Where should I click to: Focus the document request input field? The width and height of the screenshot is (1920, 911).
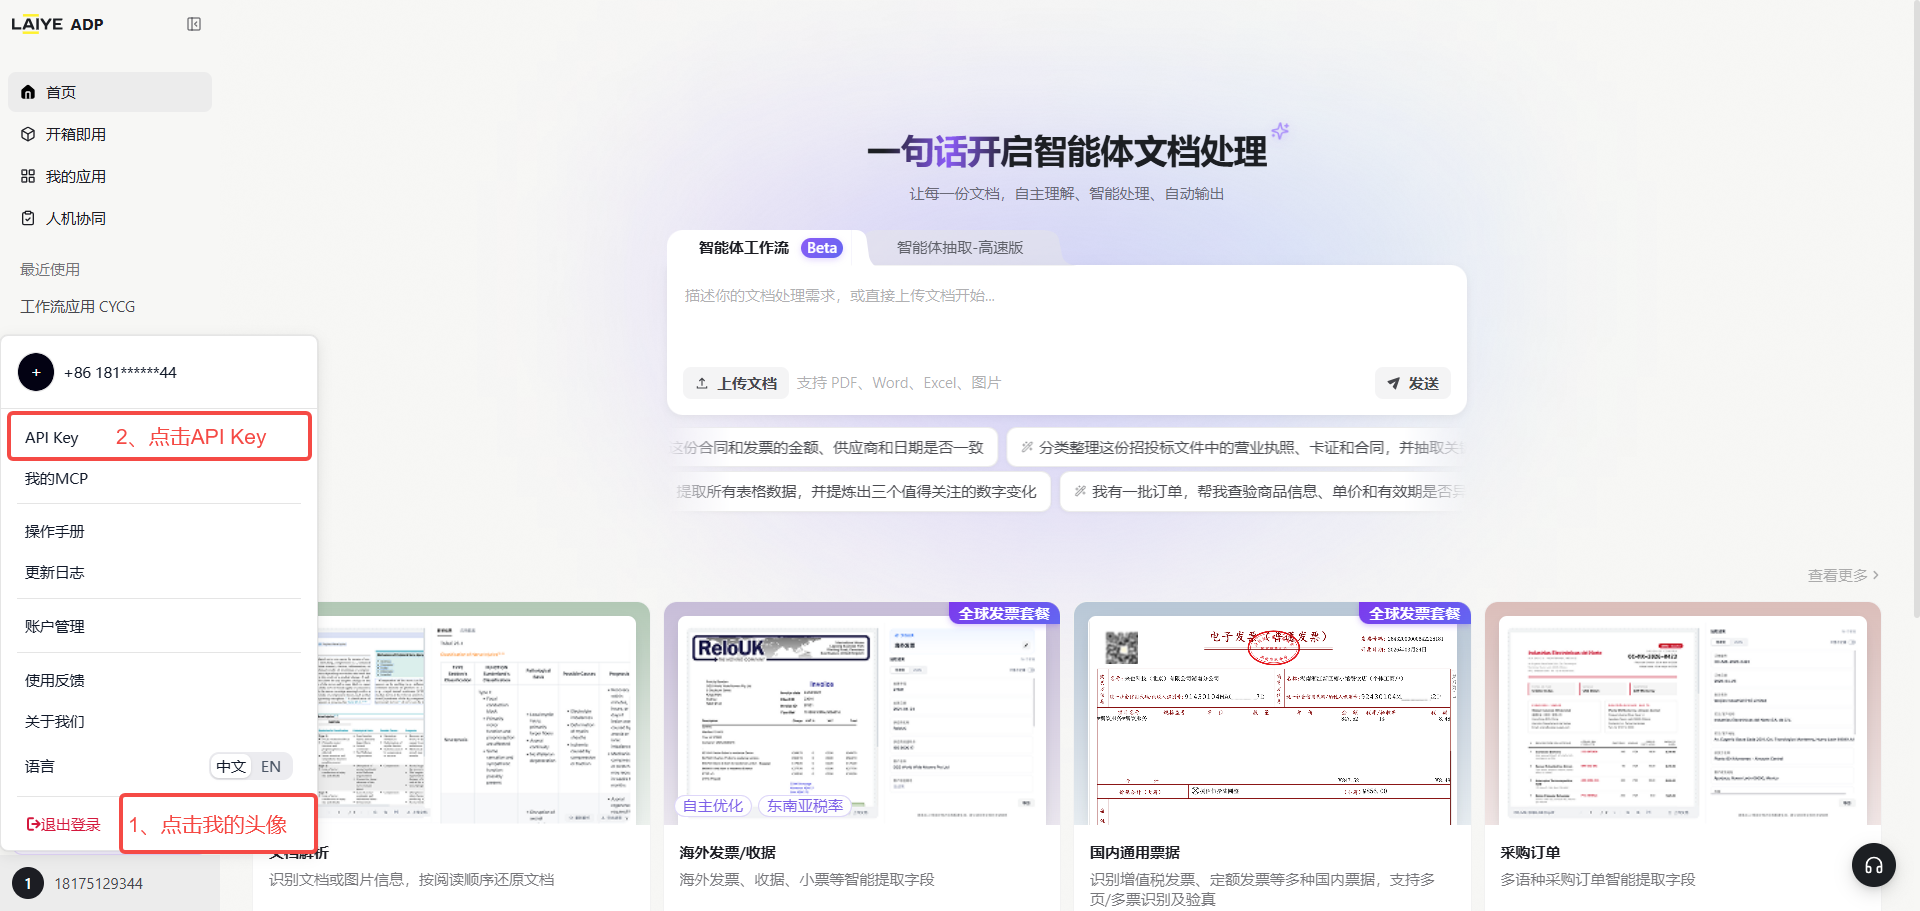pos(1066,312)
